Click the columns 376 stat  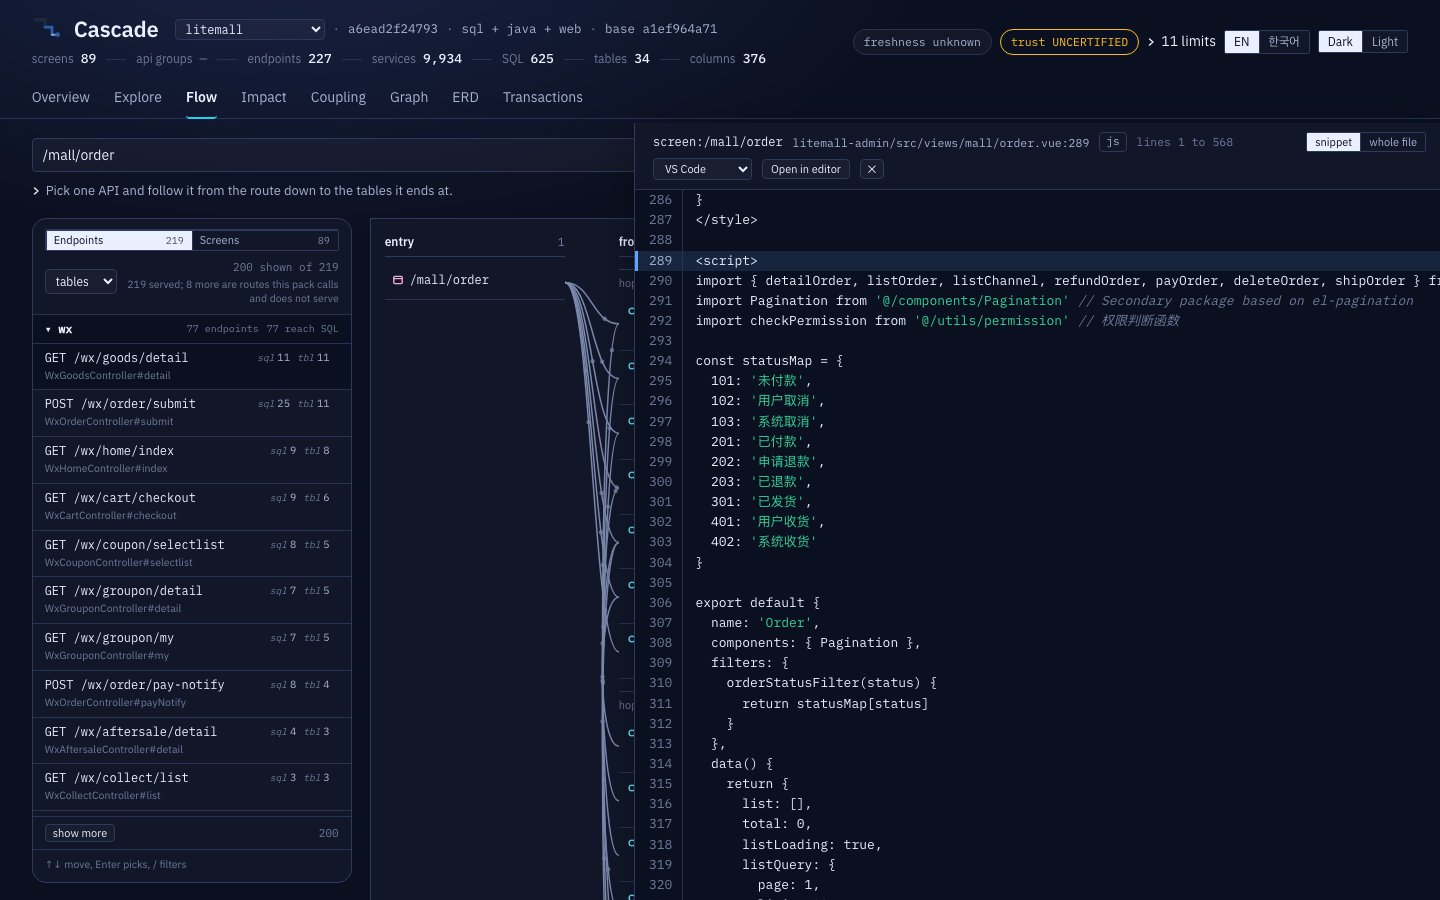(x=727, y=59)
